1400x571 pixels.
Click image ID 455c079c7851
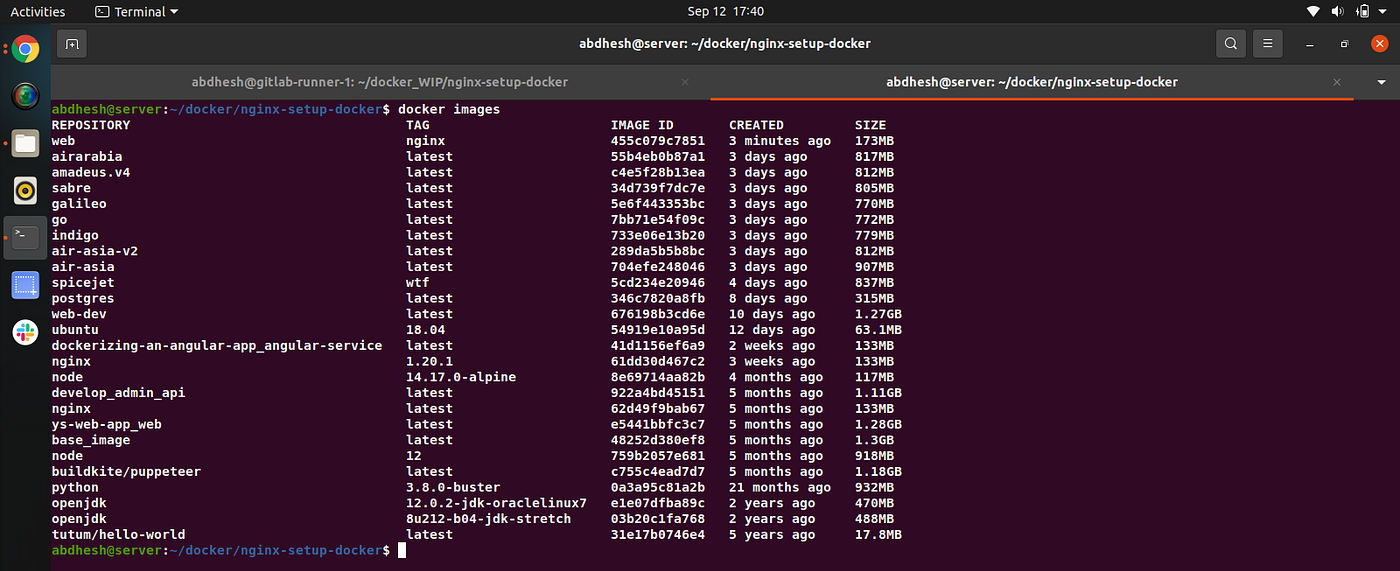click(x=658, y=141)
